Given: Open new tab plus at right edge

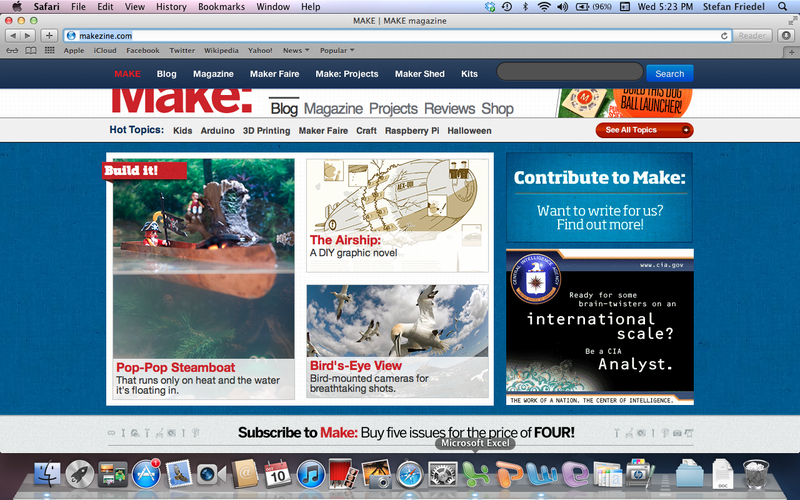Looking at the screenshot, I should tap(791, 52).
